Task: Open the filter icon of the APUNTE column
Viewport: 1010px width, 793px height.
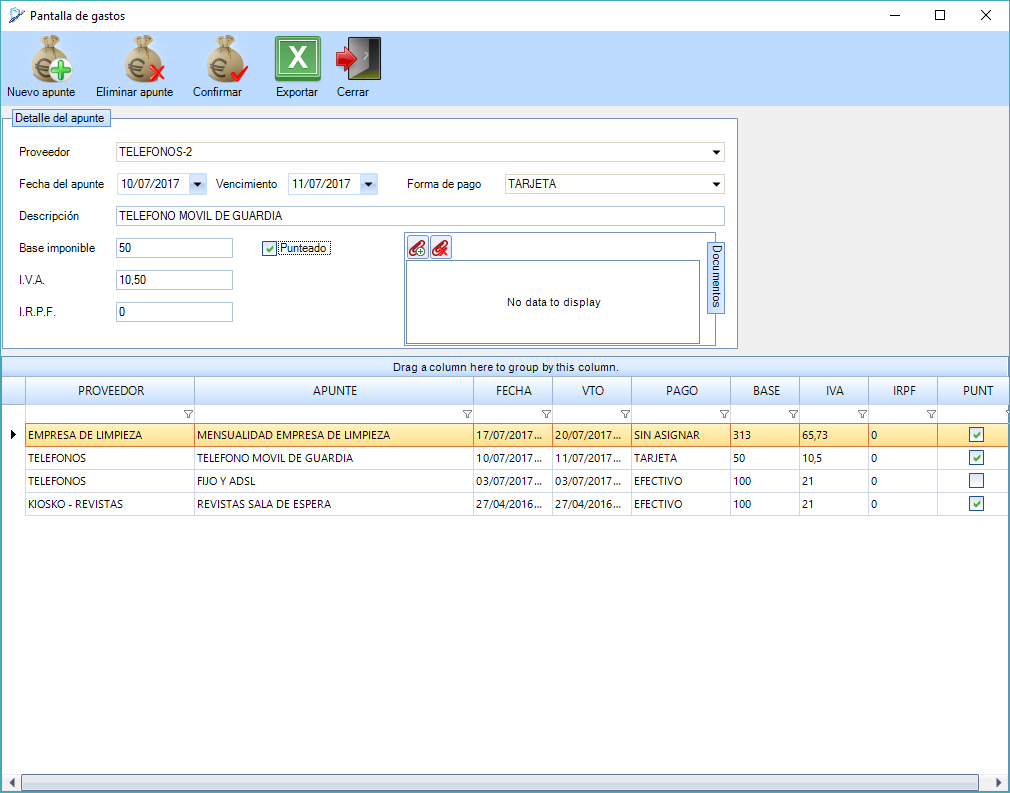Action: pyautogui.click(x=468, y=414)
